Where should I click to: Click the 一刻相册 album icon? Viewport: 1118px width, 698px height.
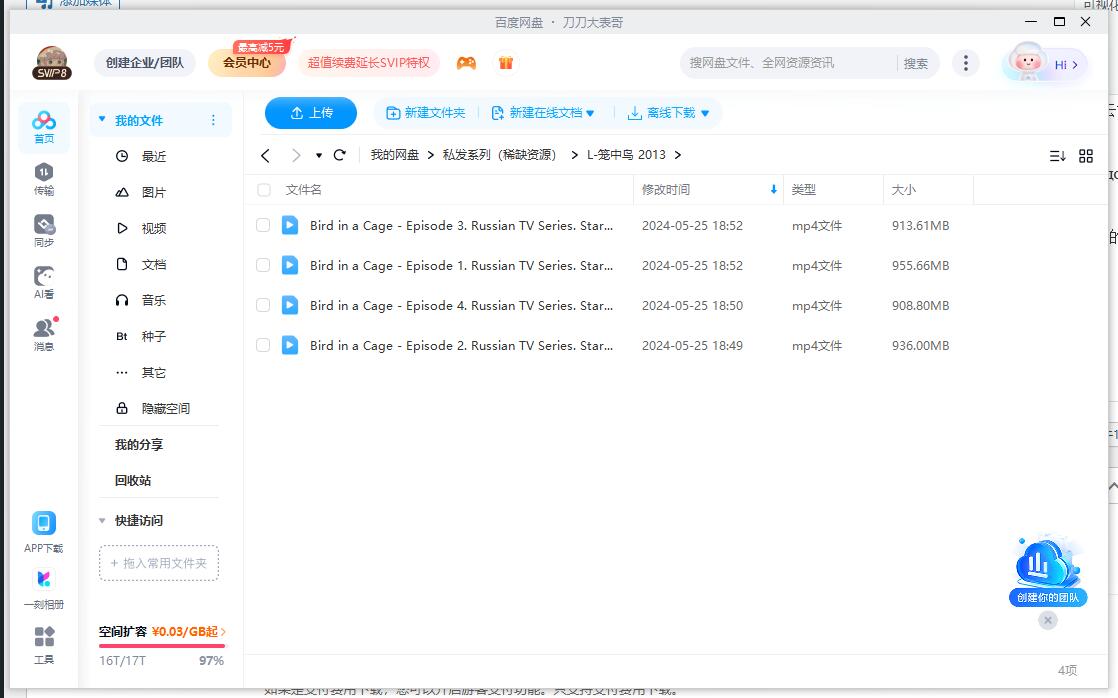43,580
